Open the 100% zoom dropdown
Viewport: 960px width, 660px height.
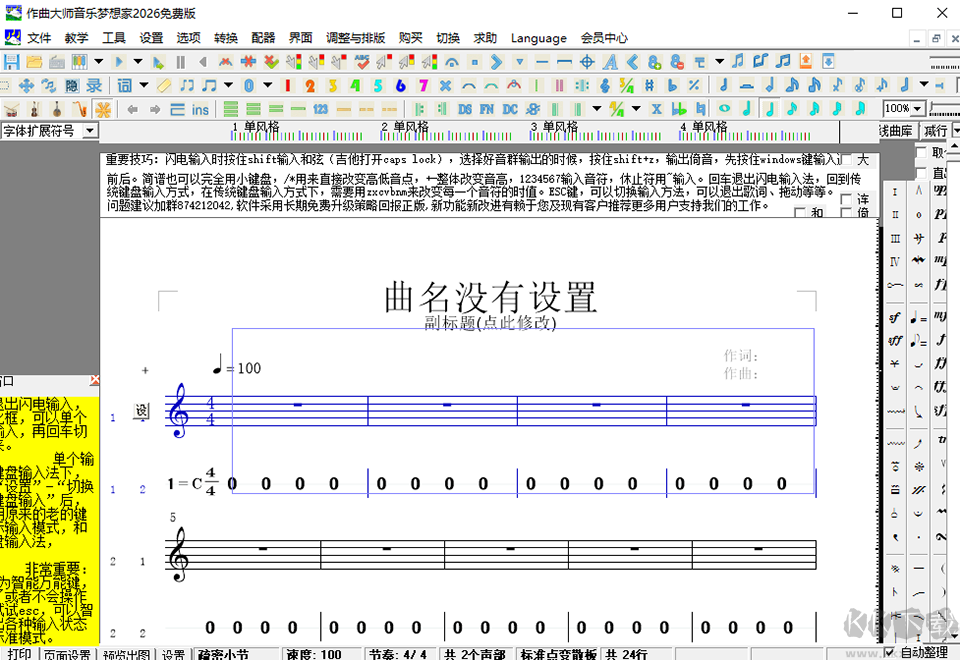point(917,109)
